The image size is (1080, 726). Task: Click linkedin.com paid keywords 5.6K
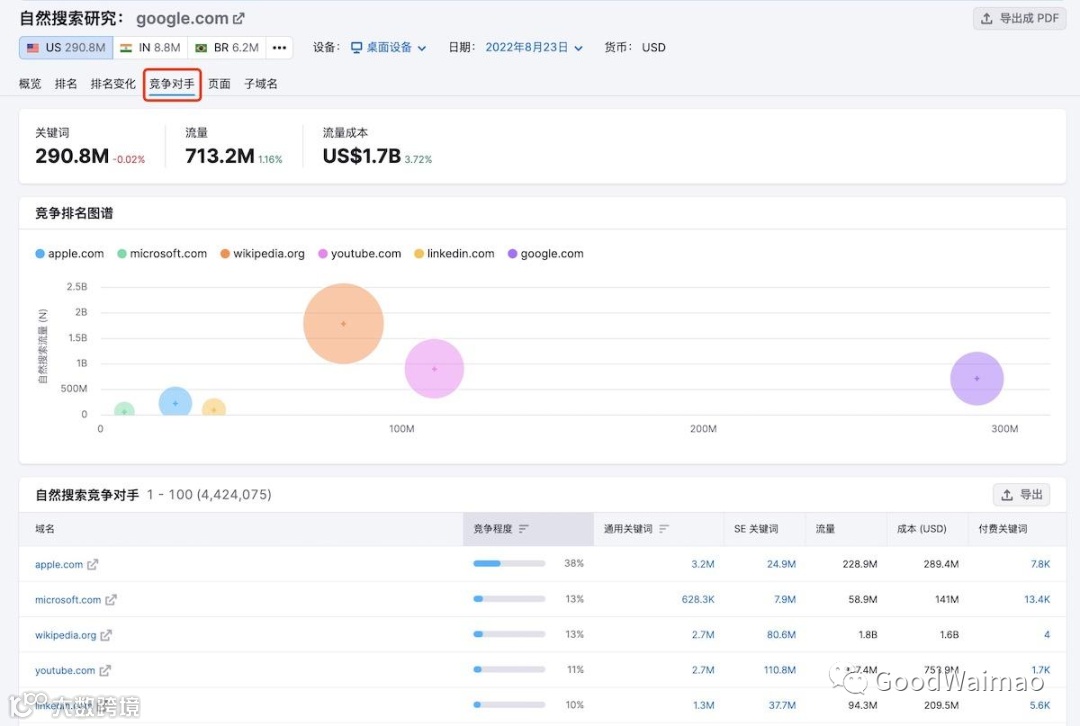coord(1040,705)
